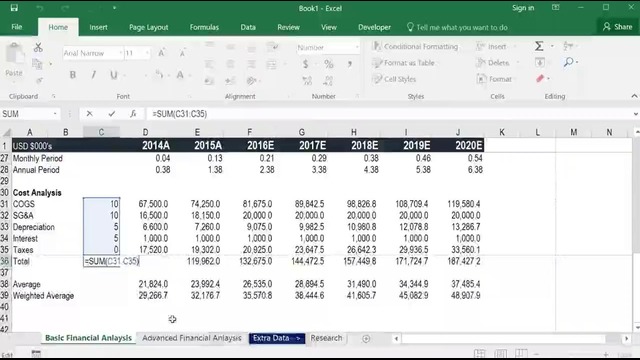Image resolution: width=640 pixels, height=360 pixels.
Task: Switch to the Formulas tab
Action: click(x=204, y=27)
